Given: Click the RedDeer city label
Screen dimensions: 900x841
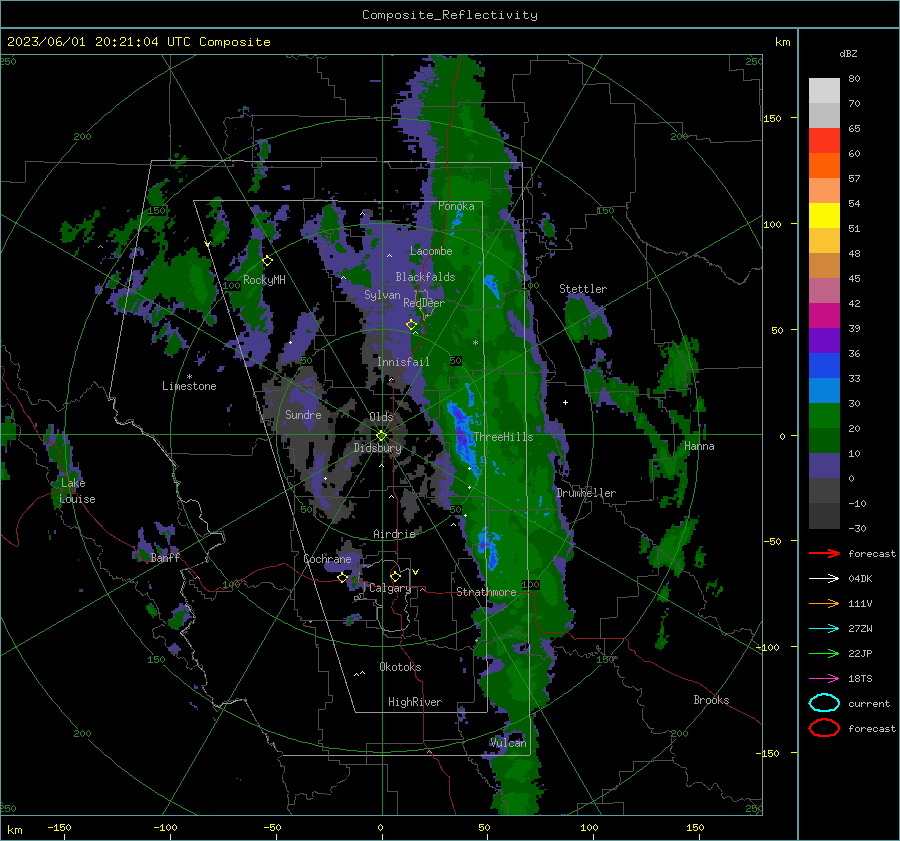Looking at the screenshot, I should pos(424,303).
